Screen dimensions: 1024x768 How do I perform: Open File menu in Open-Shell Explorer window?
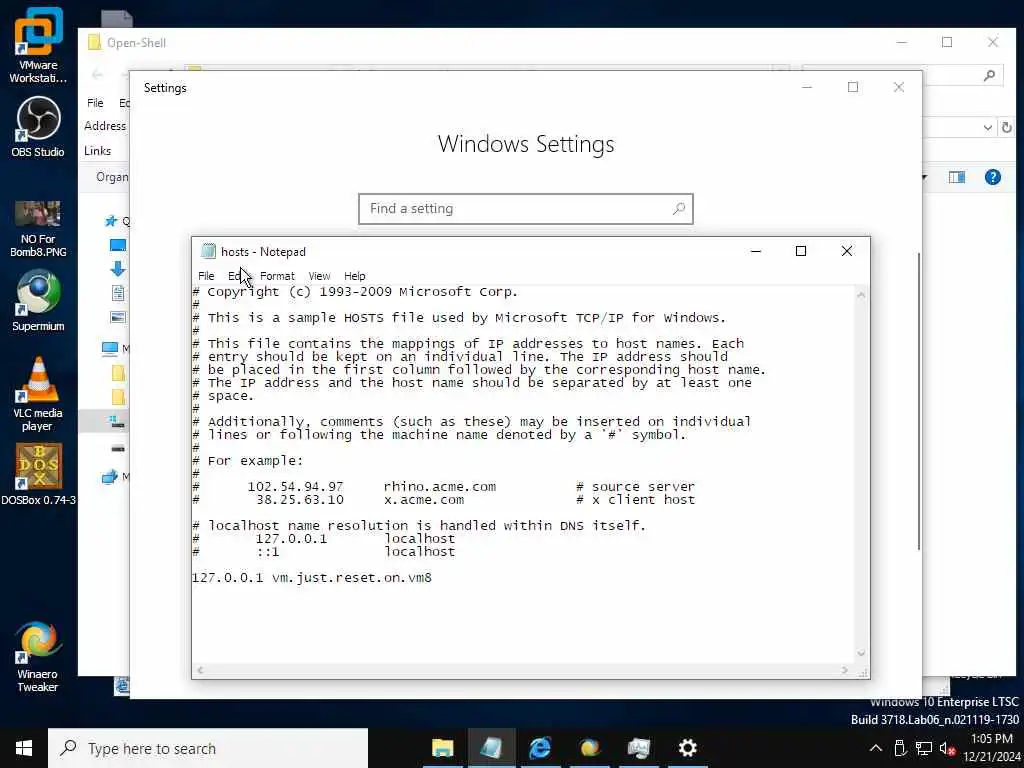95,103
